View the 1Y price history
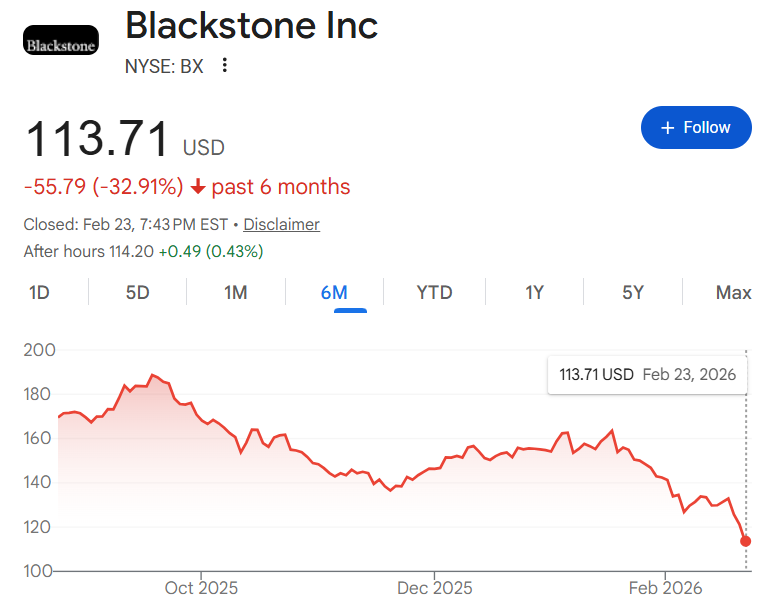Screen dimensions: 774x609 click(534, 293)
